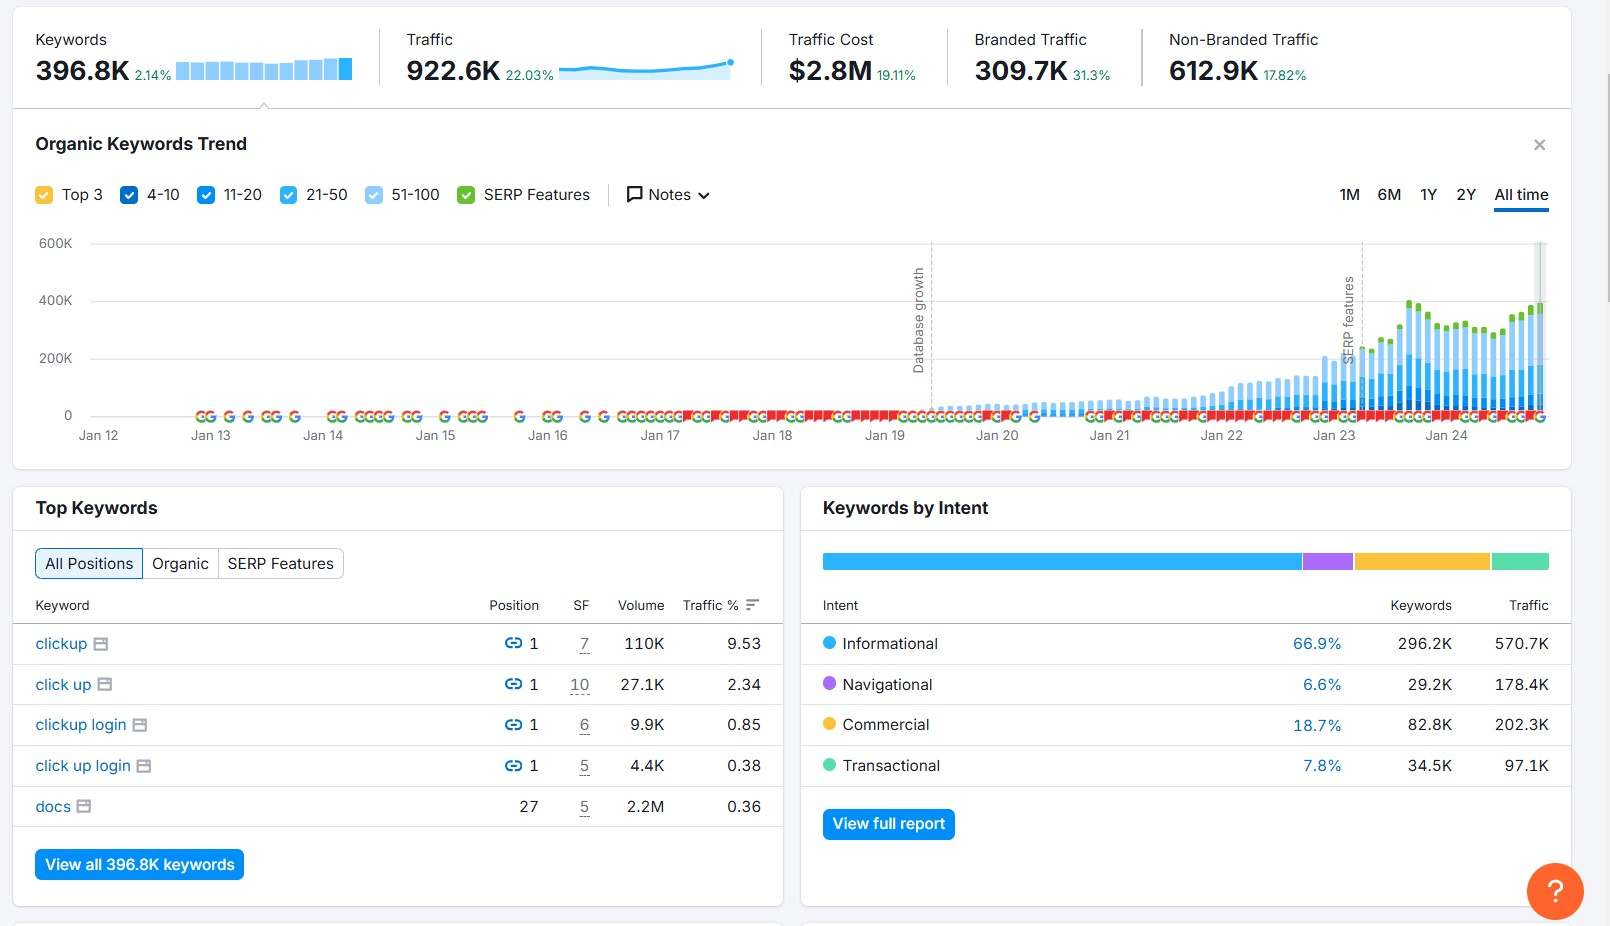The height and width of the screenshot is (926, 1610).
Task: Open the click up keyword link
Action: [x=63, y=685]
